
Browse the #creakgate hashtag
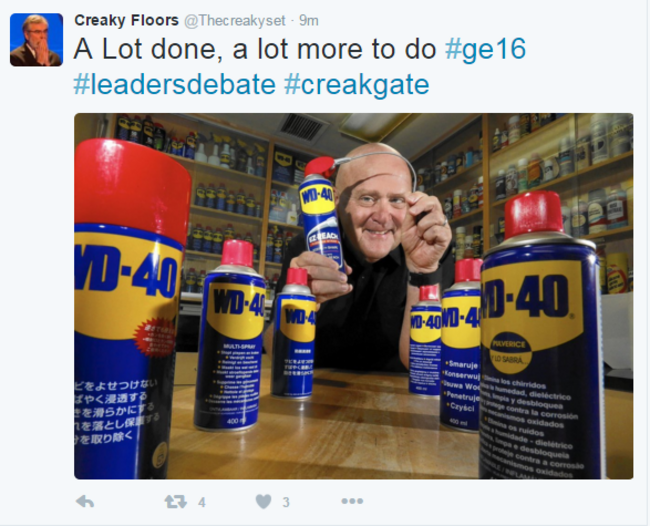[x=357, y=85]
